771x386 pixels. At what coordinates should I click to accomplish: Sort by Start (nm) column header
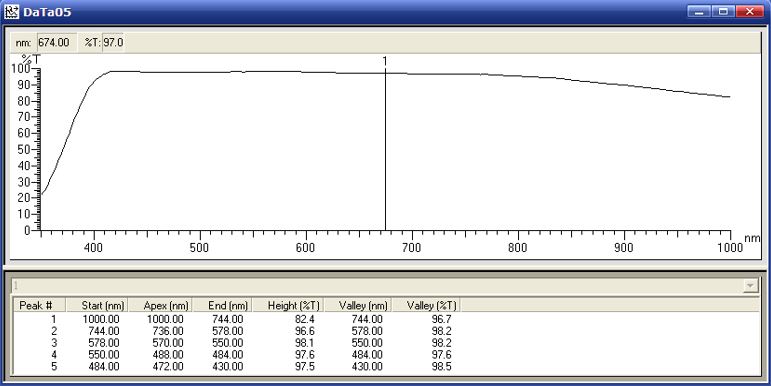tap(97, 305)
